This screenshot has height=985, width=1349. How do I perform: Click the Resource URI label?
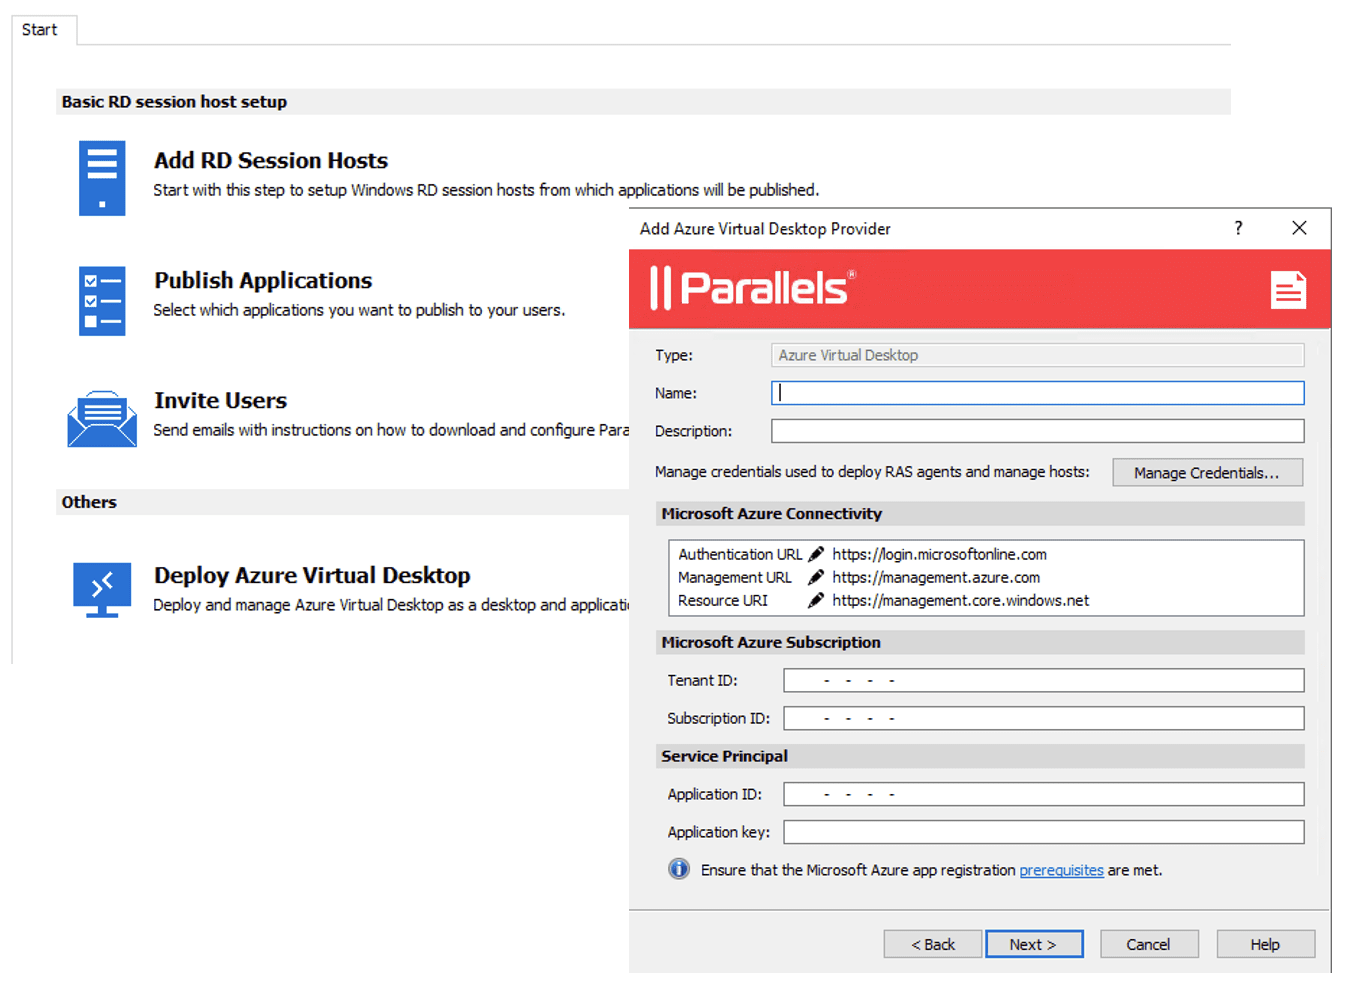pos(723,600)
